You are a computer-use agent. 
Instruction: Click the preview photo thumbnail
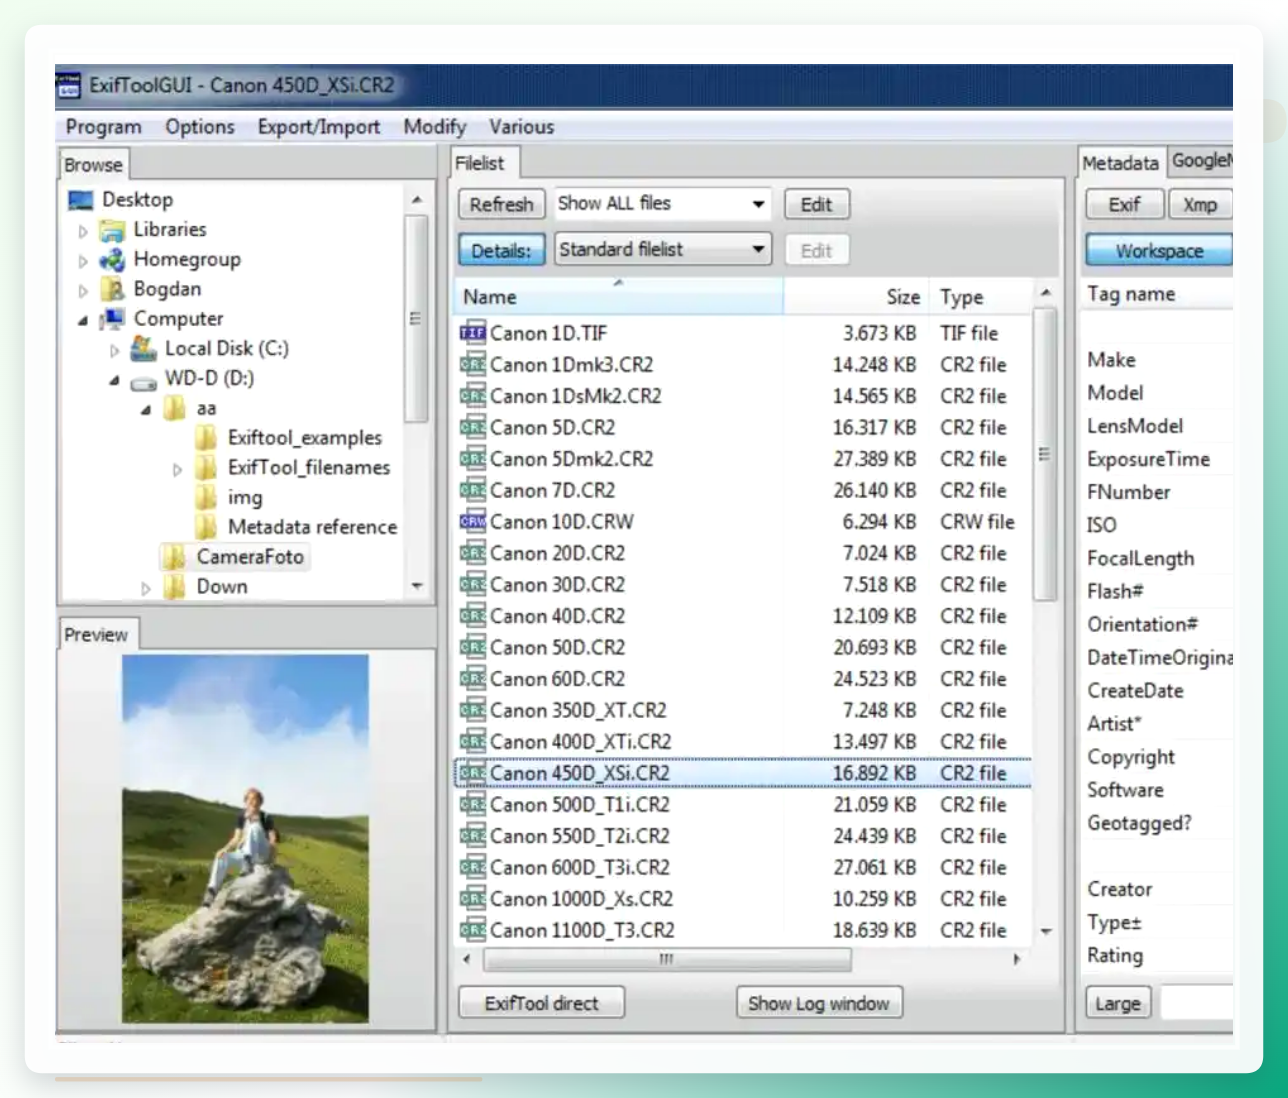[x=245, y=838]
